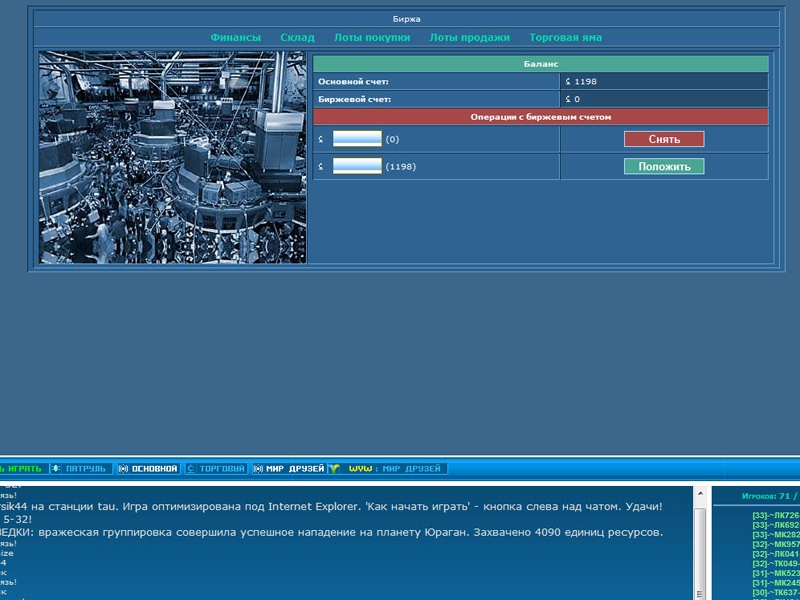Select player [31]-~МК245 in the list
The width and height of the screenshot is (800, 600).
tap(776, 583)
